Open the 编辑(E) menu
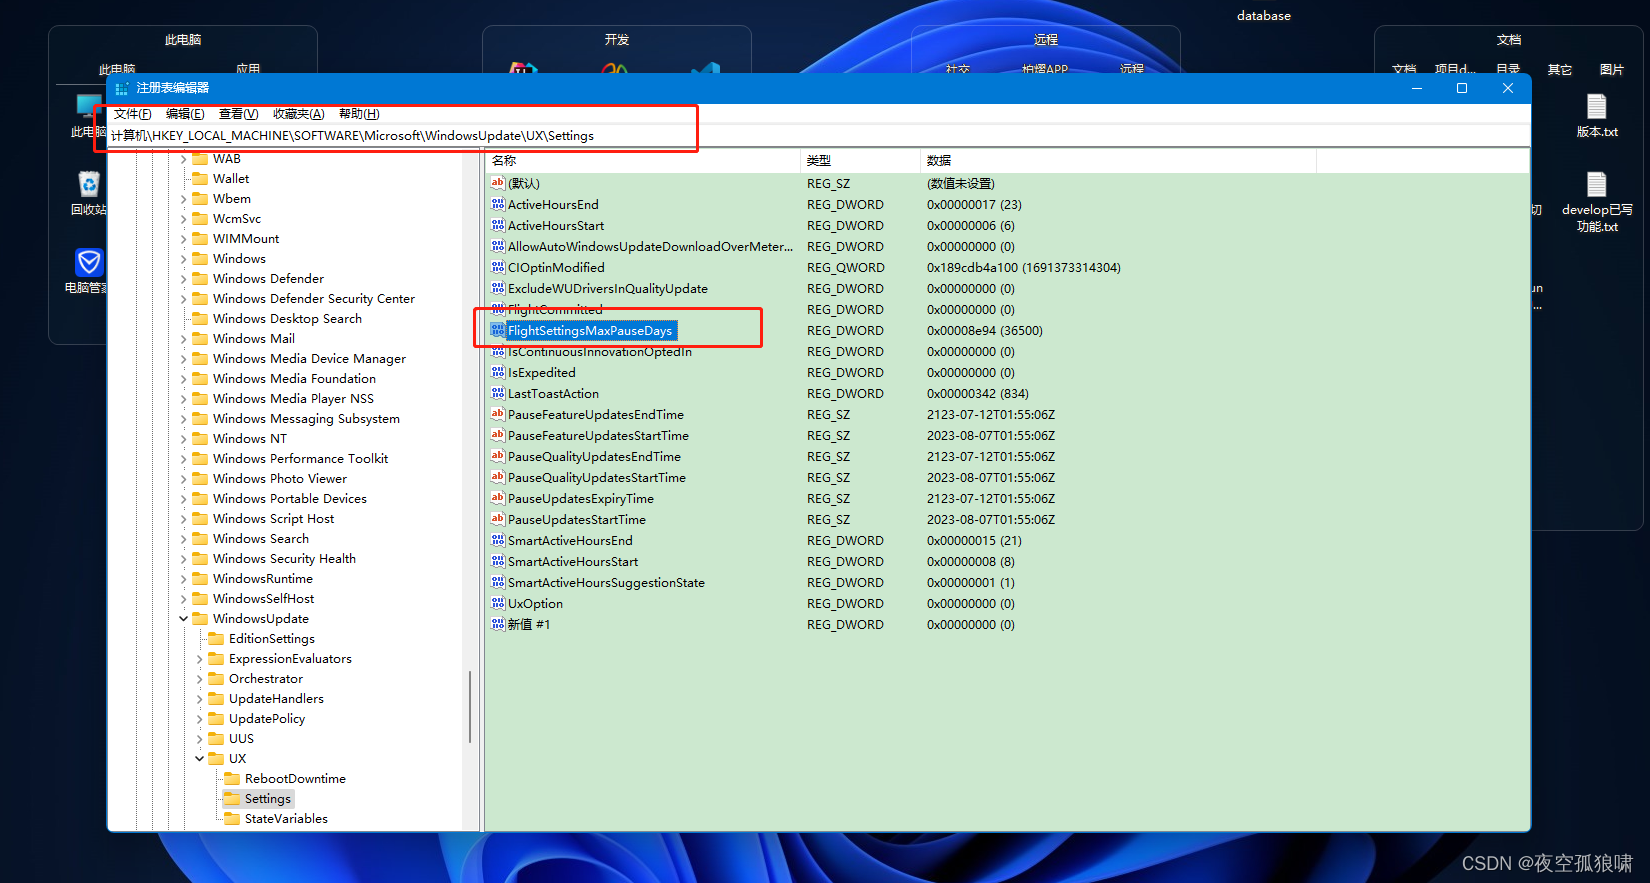The image size is (1650, 883). pos(185,114)
